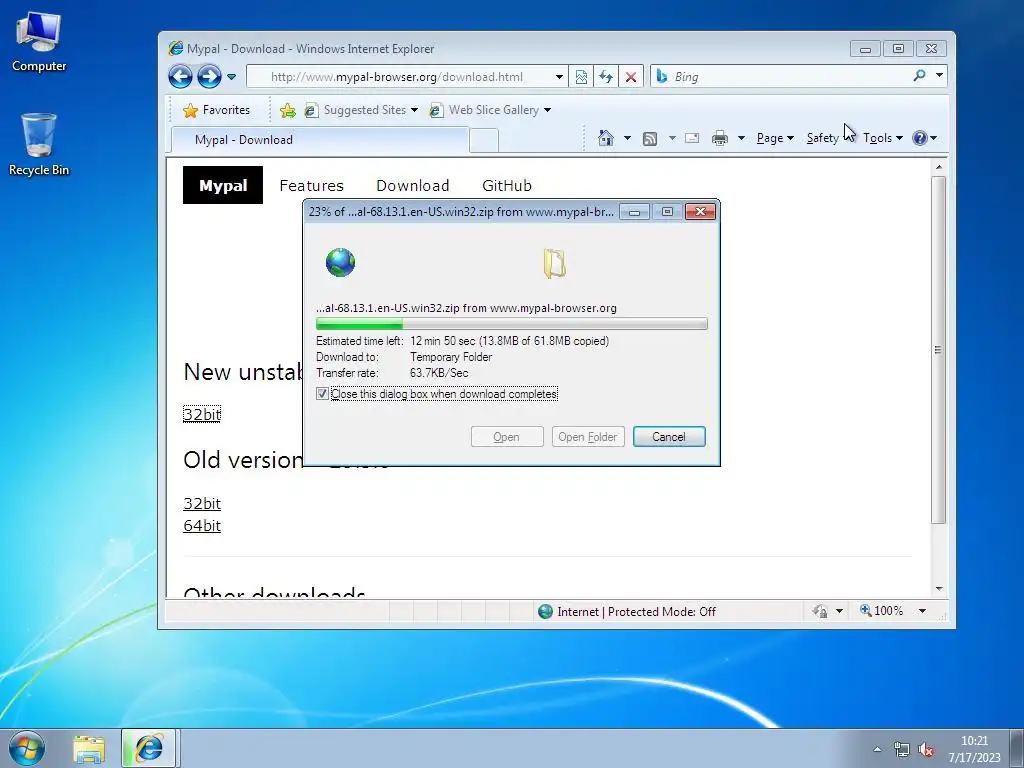
Task: Click the Computer desktop icon
Action: click(39, 42)
